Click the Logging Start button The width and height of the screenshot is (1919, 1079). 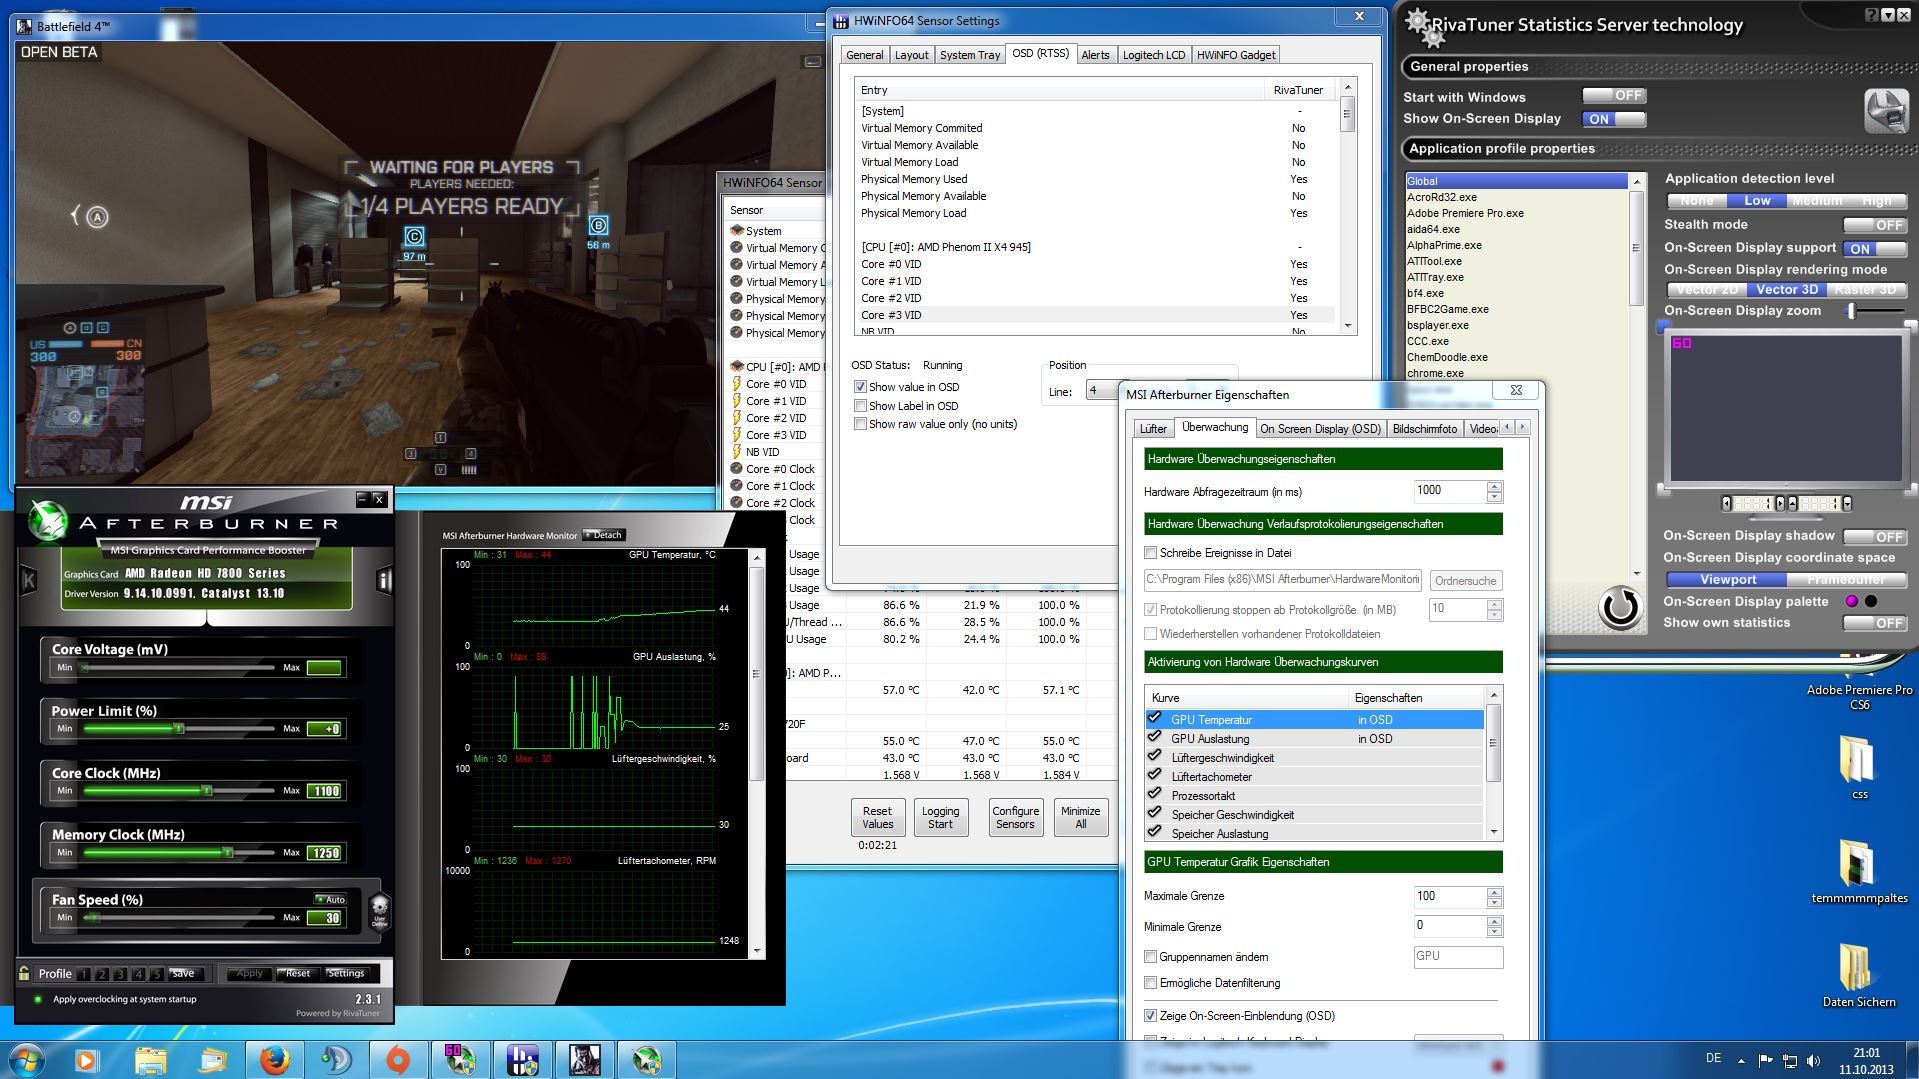(x=940, y=818)
